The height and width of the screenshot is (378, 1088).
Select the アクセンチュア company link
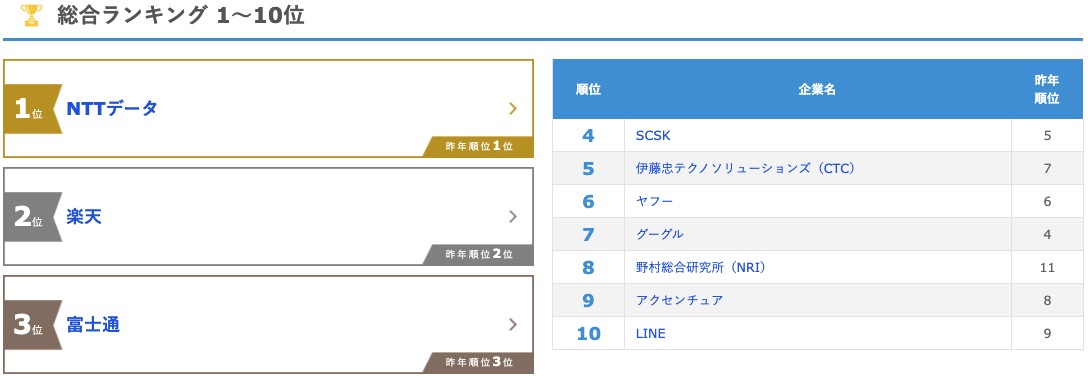[679, 300]
